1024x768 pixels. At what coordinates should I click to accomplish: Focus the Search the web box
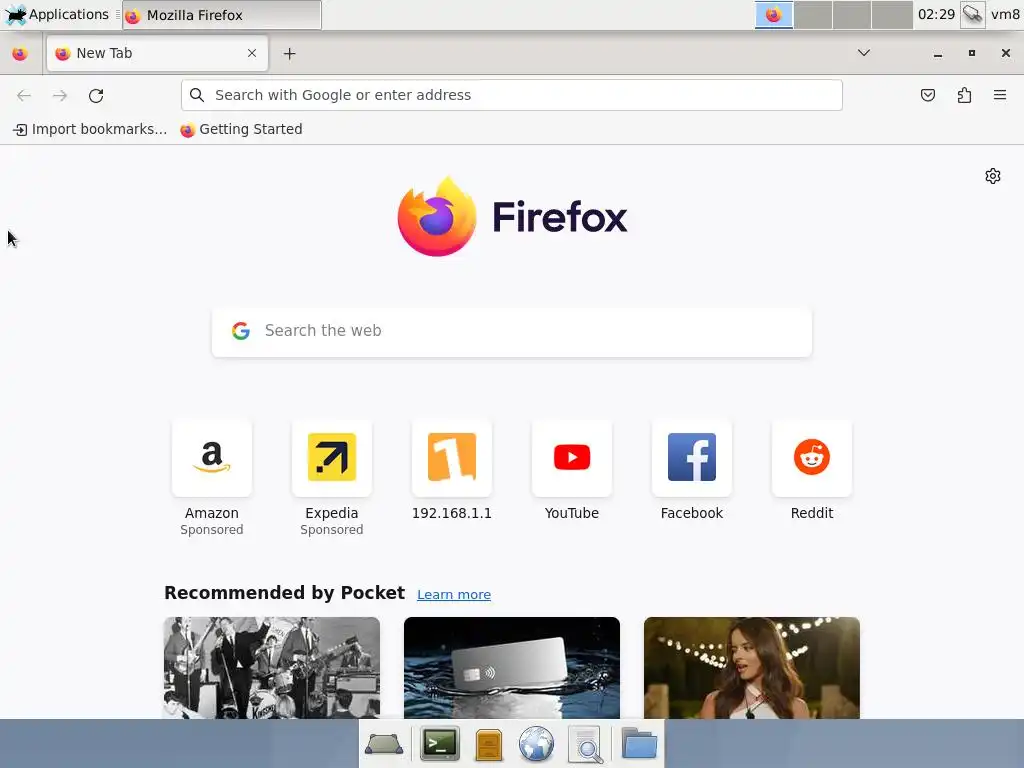pyautogui.click(x=512, y=332)
